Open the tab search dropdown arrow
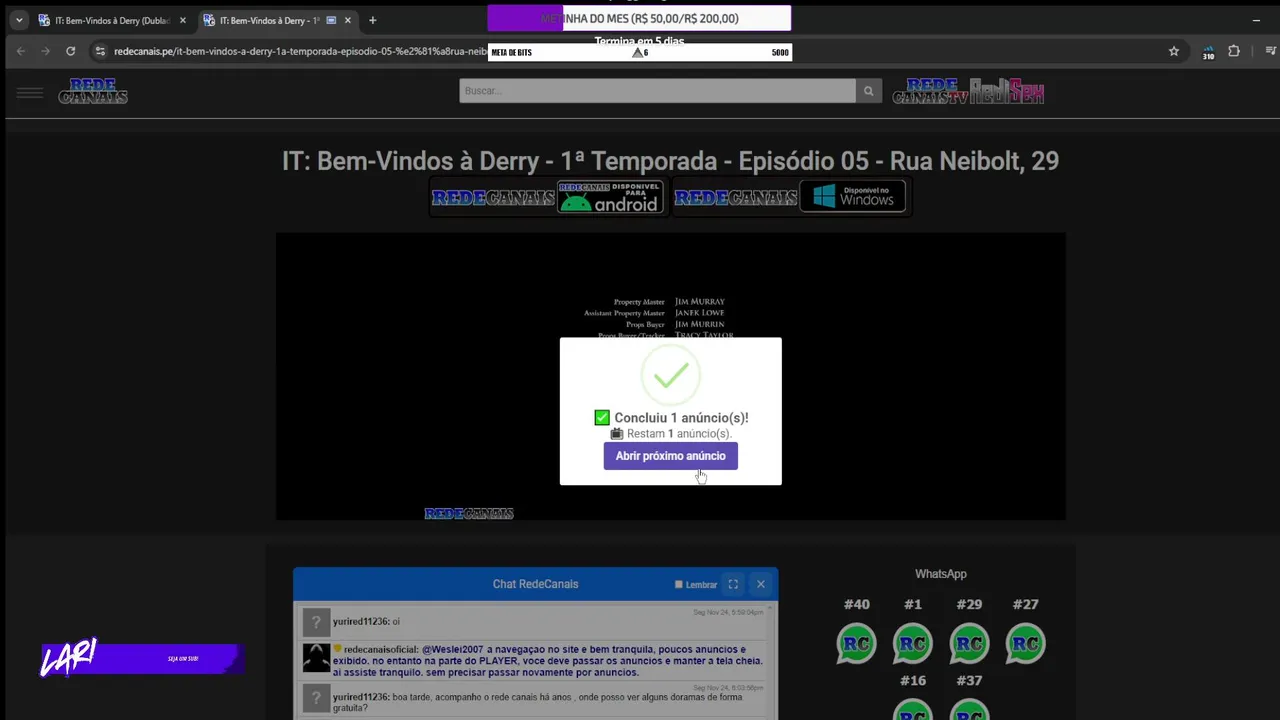1280x720 pixels. pos(18,20)
